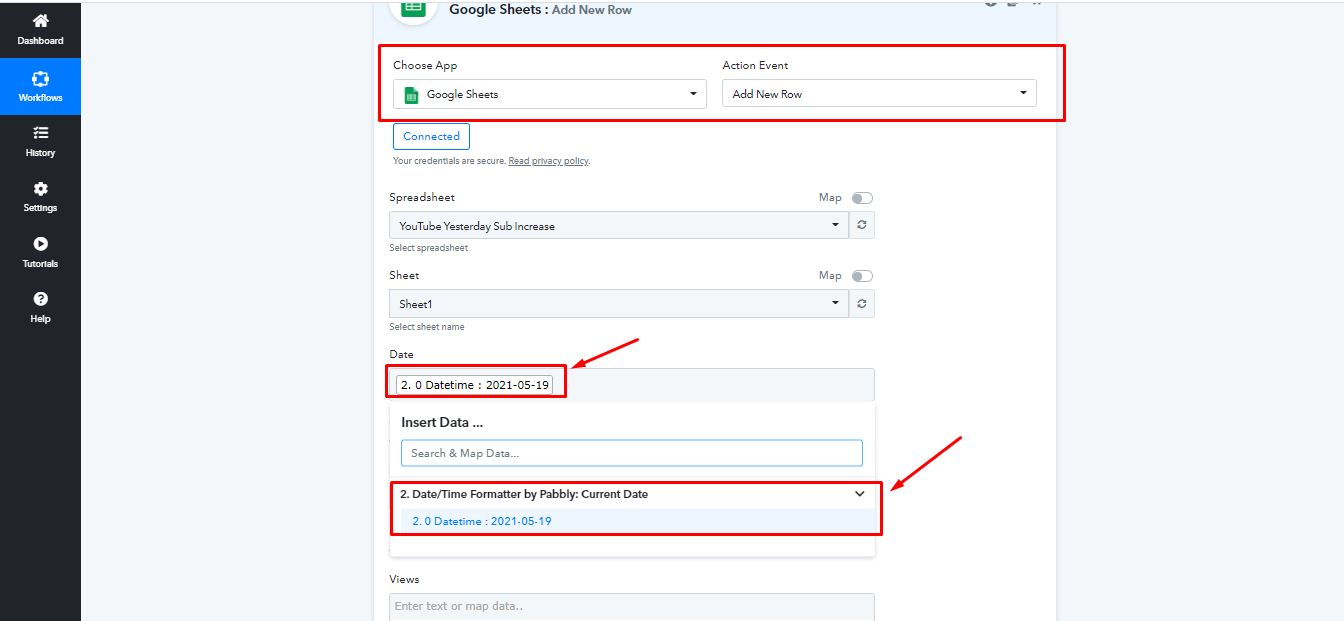Refresh the Spreadsheet list
The width and height of the screenshot is (1344, 621).
pyautogui.click(x=862, y=225)
